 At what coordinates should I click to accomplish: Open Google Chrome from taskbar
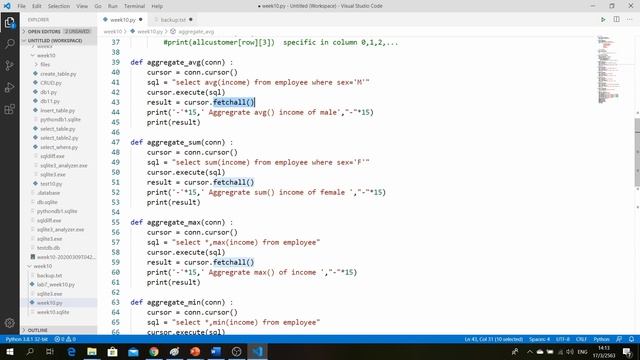[x=154, y=351]
